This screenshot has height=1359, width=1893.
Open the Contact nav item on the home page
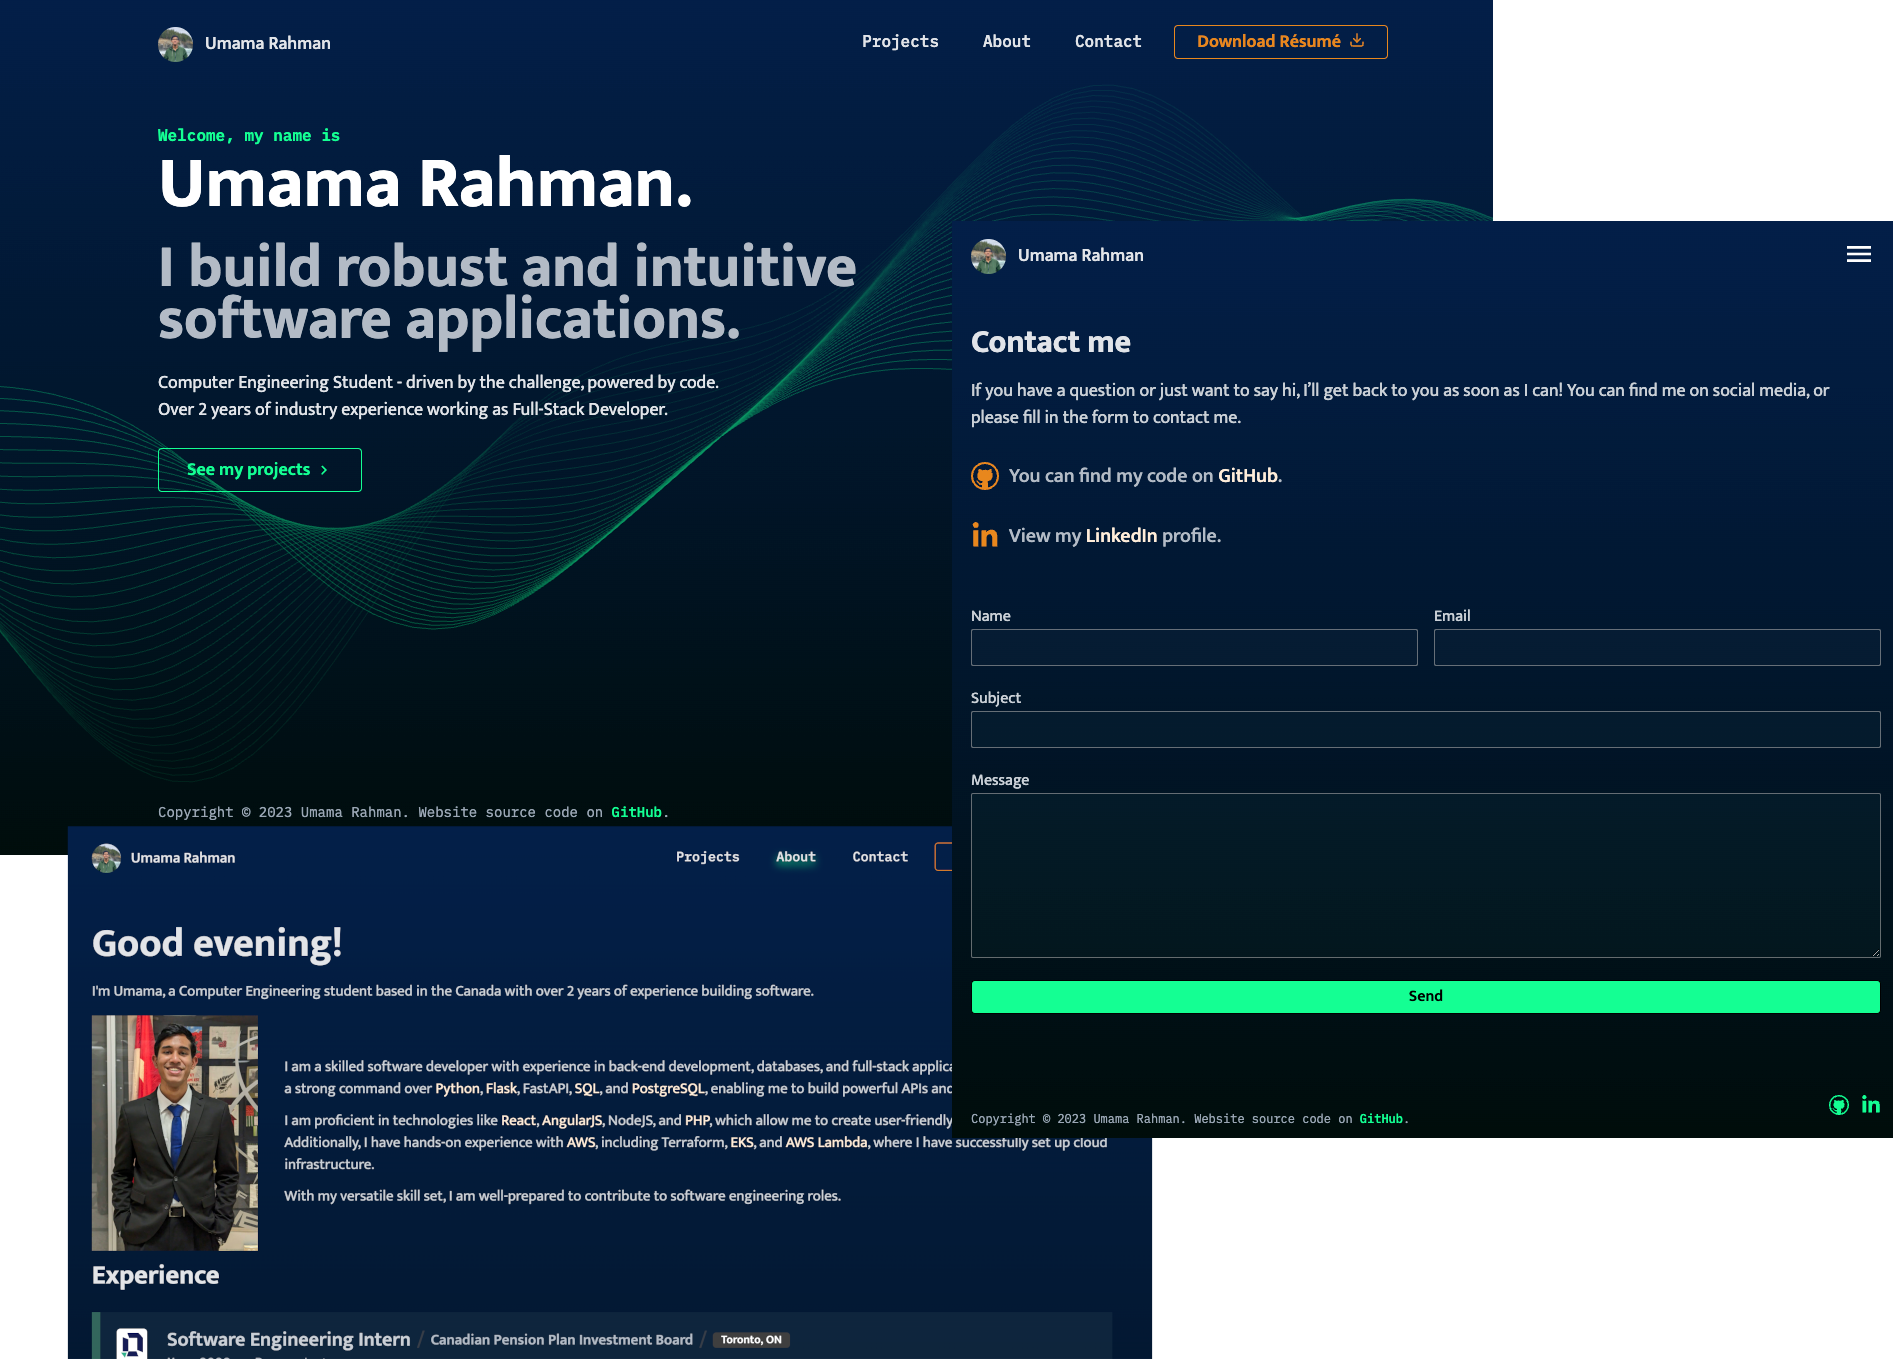click(x=1108, y=42)
